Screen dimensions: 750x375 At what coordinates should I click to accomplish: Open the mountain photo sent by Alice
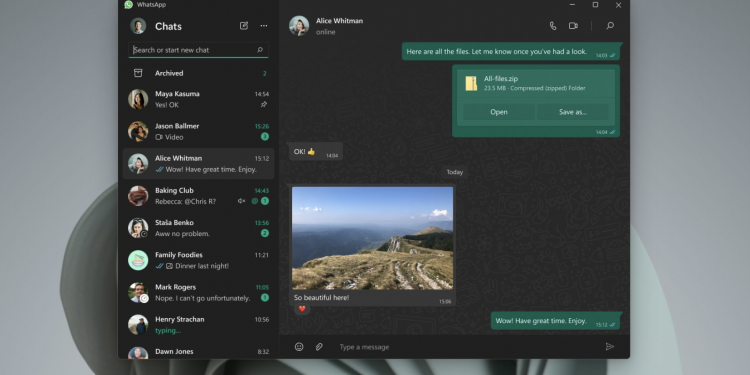pos(372,238)
